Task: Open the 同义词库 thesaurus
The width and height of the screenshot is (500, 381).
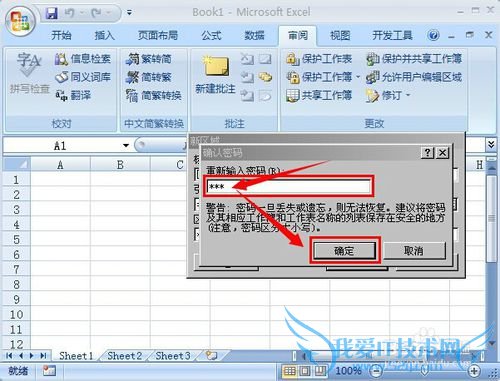Action: click(x=83, y=77)
